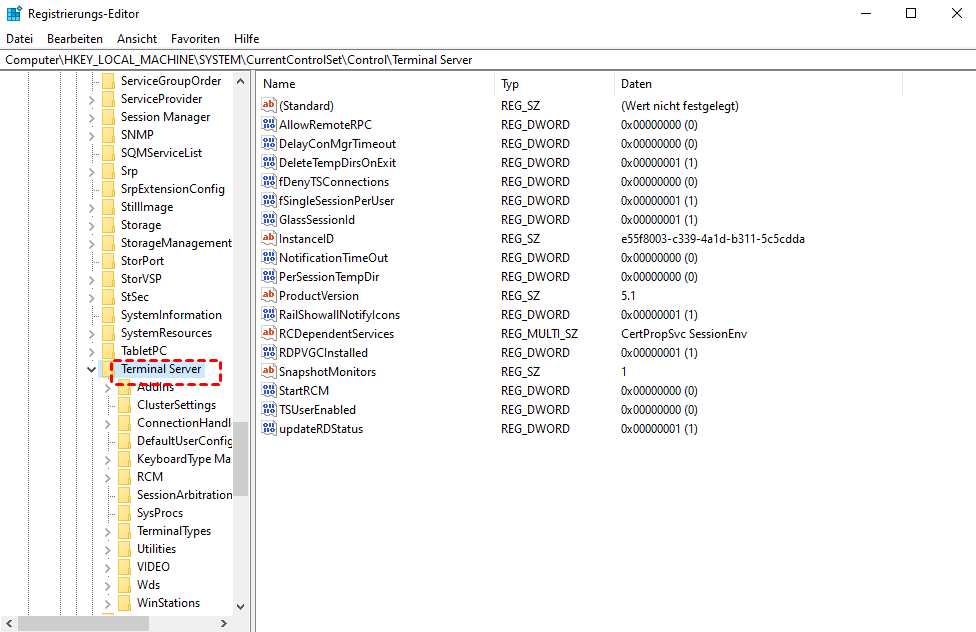Click the RCDependentServices multi-string icon

(268, 334)
